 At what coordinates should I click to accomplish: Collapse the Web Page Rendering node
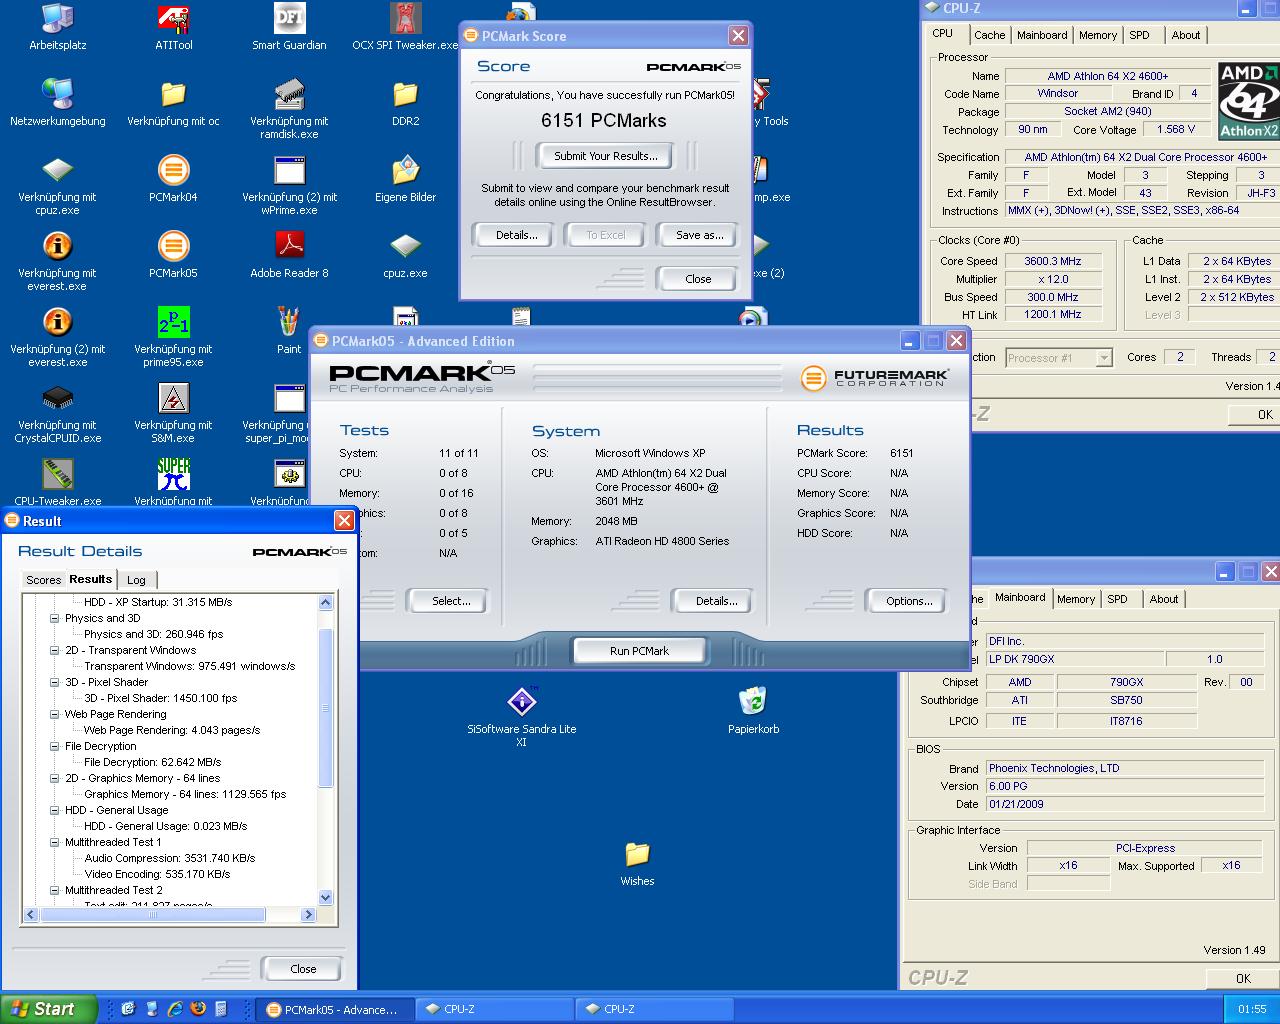55,714
